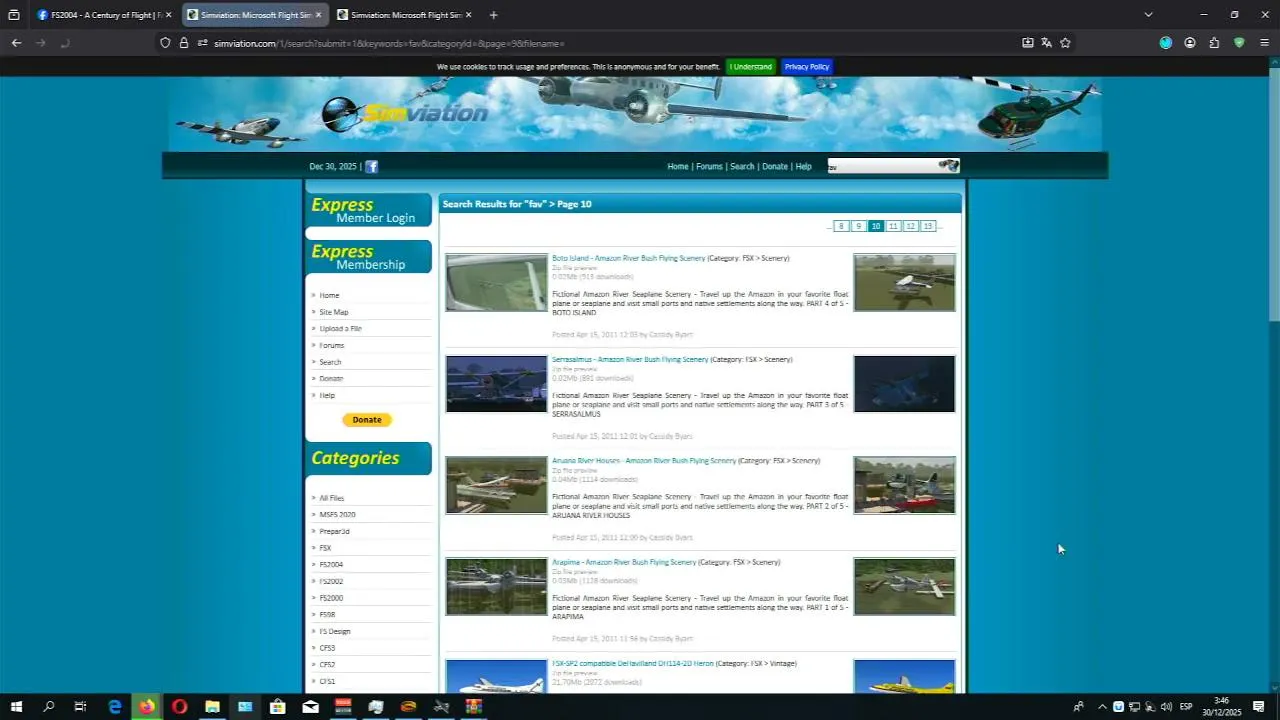Click the volume speaker icon in the system tray
Viewport: 1280px width, 720px height.
point(1166,707)
